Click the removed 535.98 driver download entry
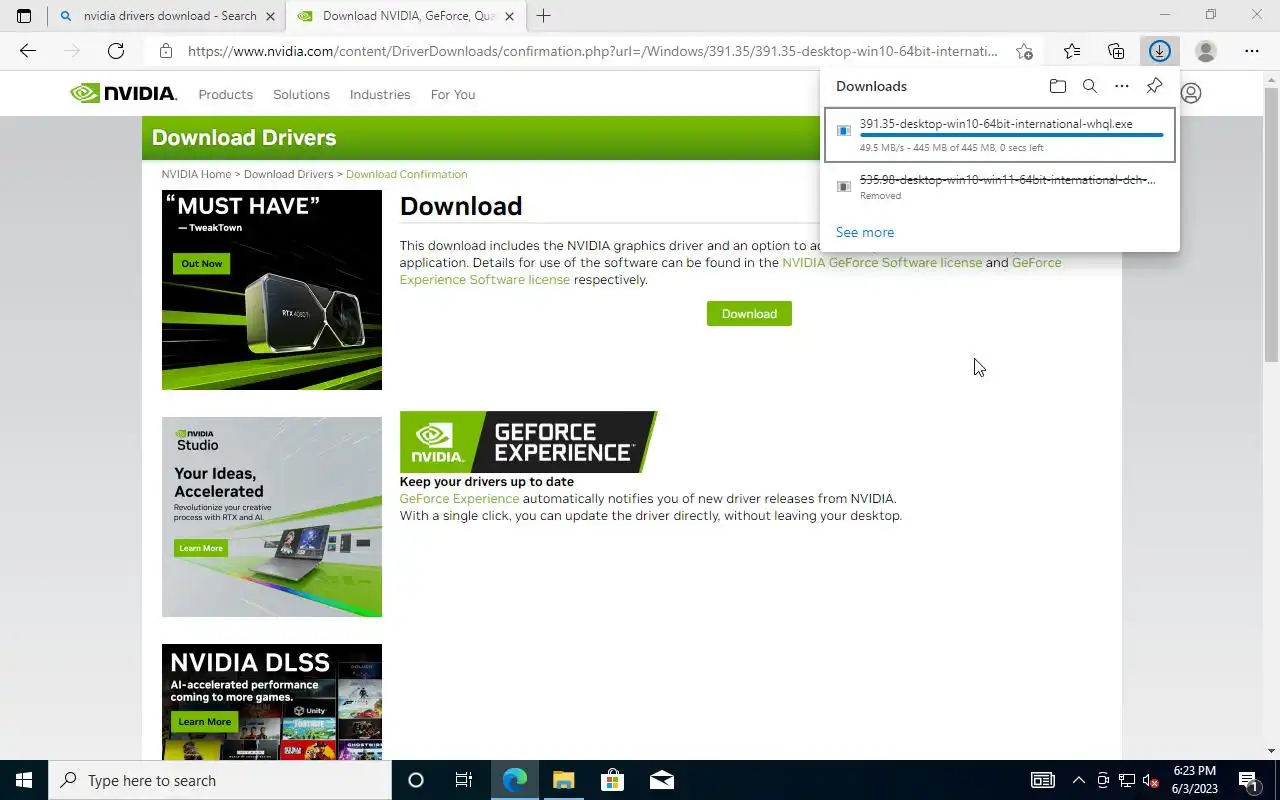Screen dimensions: 1280x800 [1000, 186]
